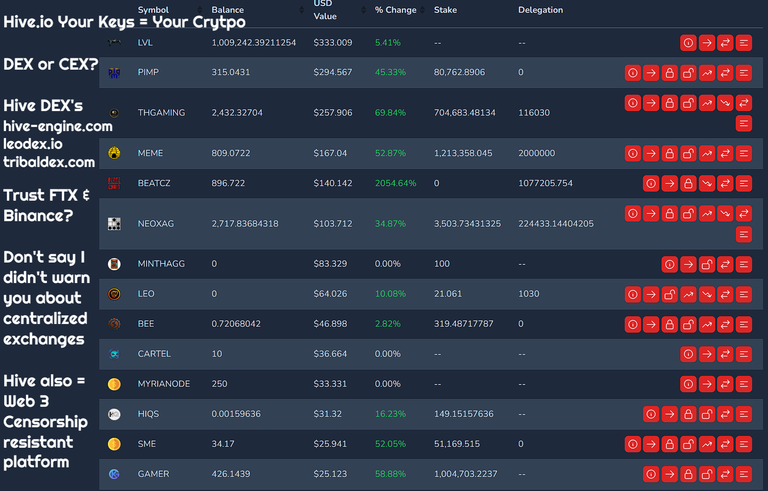The height and width of the screenshot is (491, 768).
Task: Click the transfer arrow icon for CARTEL
Action: [x=707, y=354]
